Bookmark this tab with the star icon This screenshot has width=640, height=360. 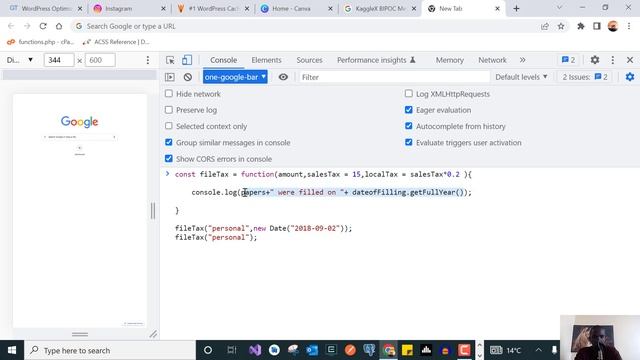pyautogui.click(x=561, y=26)
